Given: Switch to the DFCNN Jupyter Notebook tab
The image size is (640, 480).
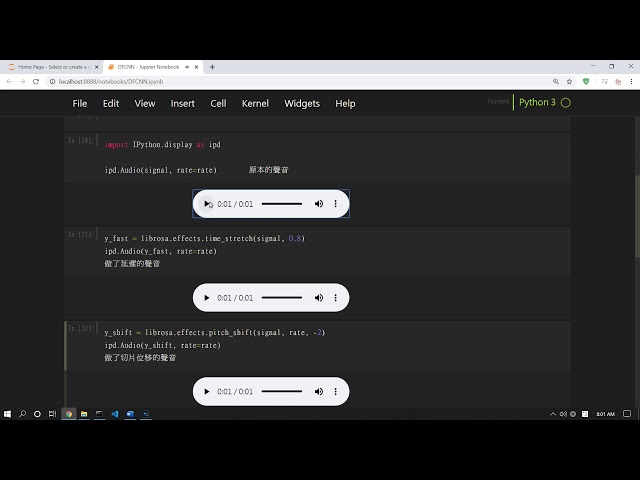Looking at the screenshot, I should tap(148, 67).
